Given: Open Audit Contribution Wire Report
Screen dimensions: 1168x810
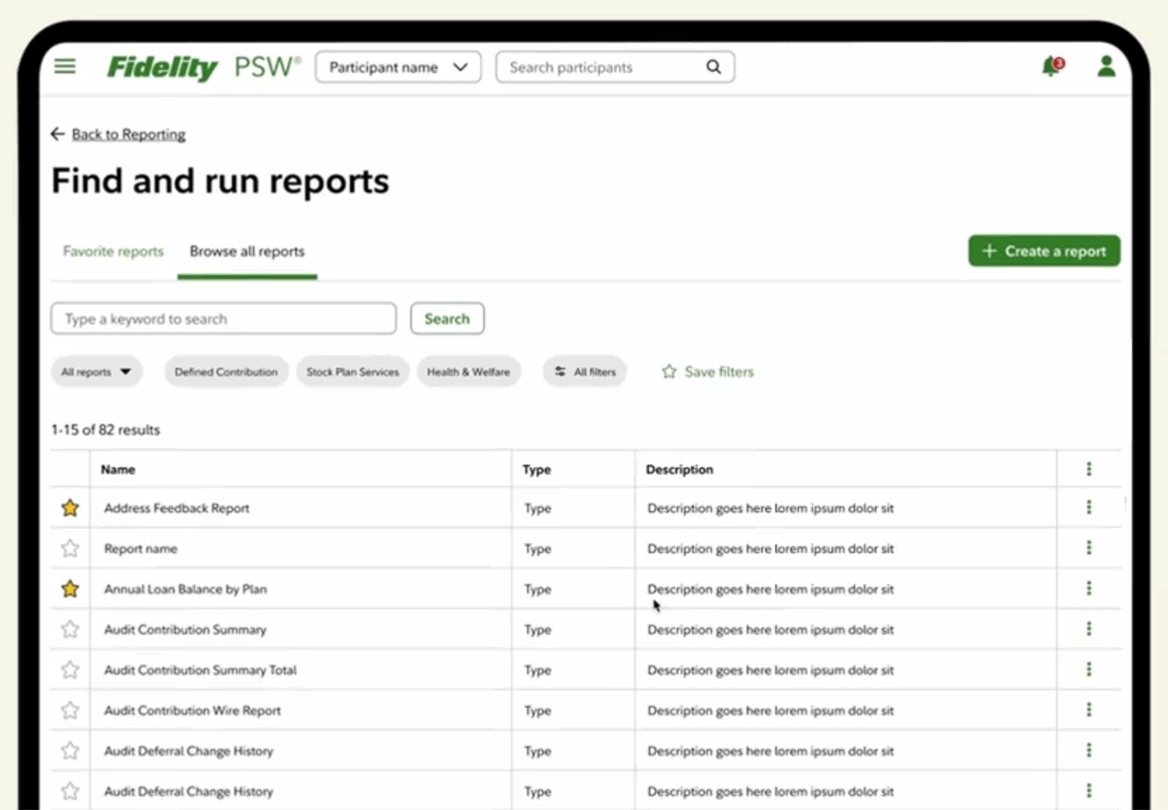Looking at the screenshot, I should (192, 710).
